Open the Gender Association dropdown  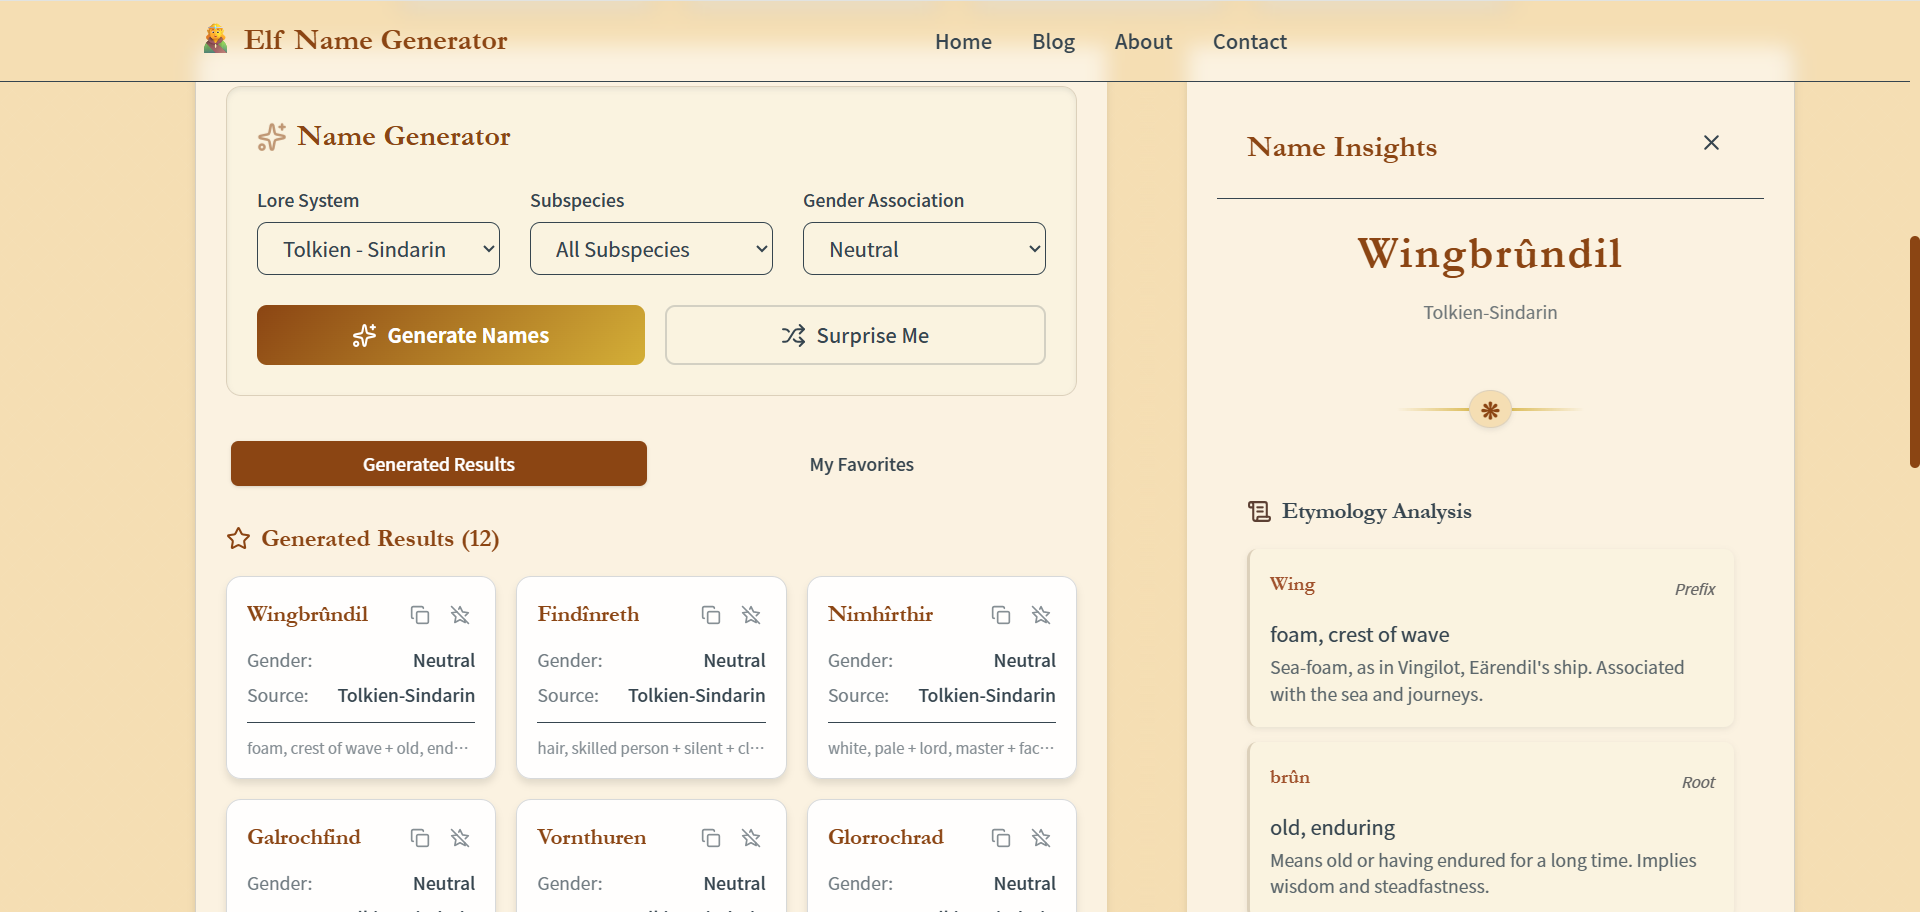924,249
